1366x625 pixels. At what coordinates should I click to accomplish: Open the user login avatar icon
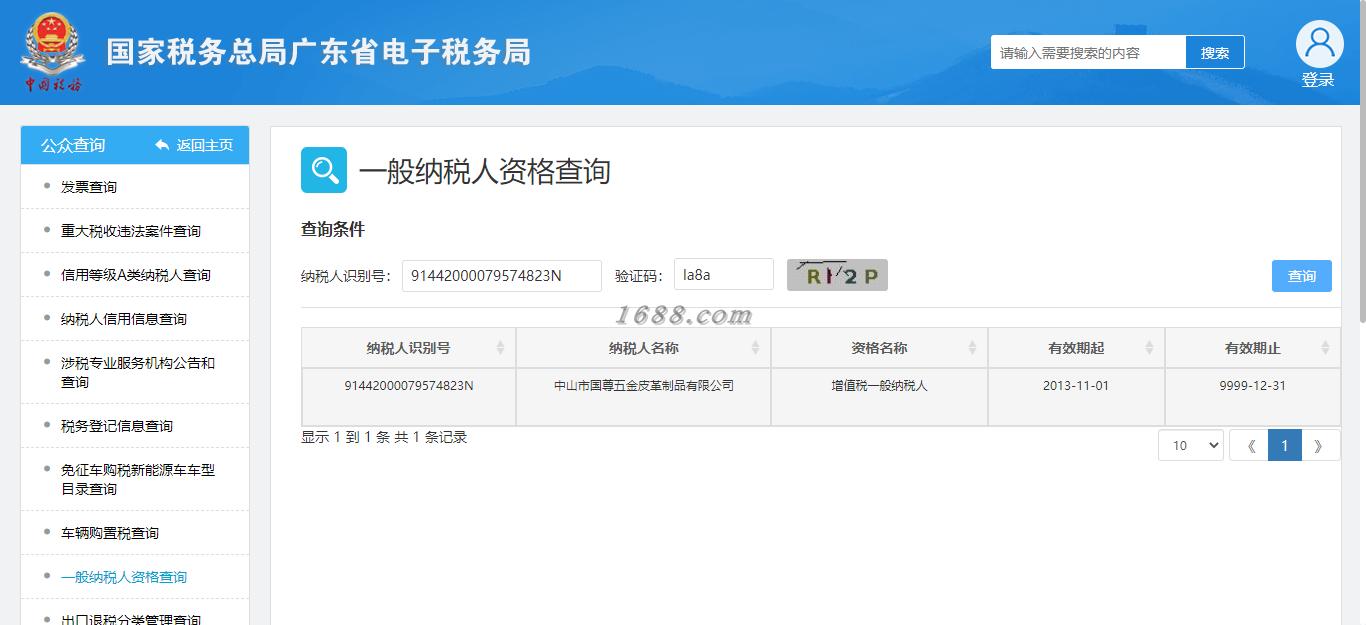tap(1319, 43)
